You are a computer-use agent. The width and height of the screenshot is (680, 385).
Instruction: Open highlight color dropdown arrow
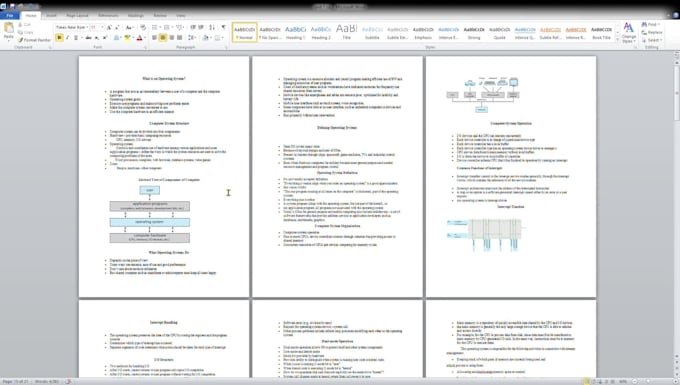tap(133, 38)
